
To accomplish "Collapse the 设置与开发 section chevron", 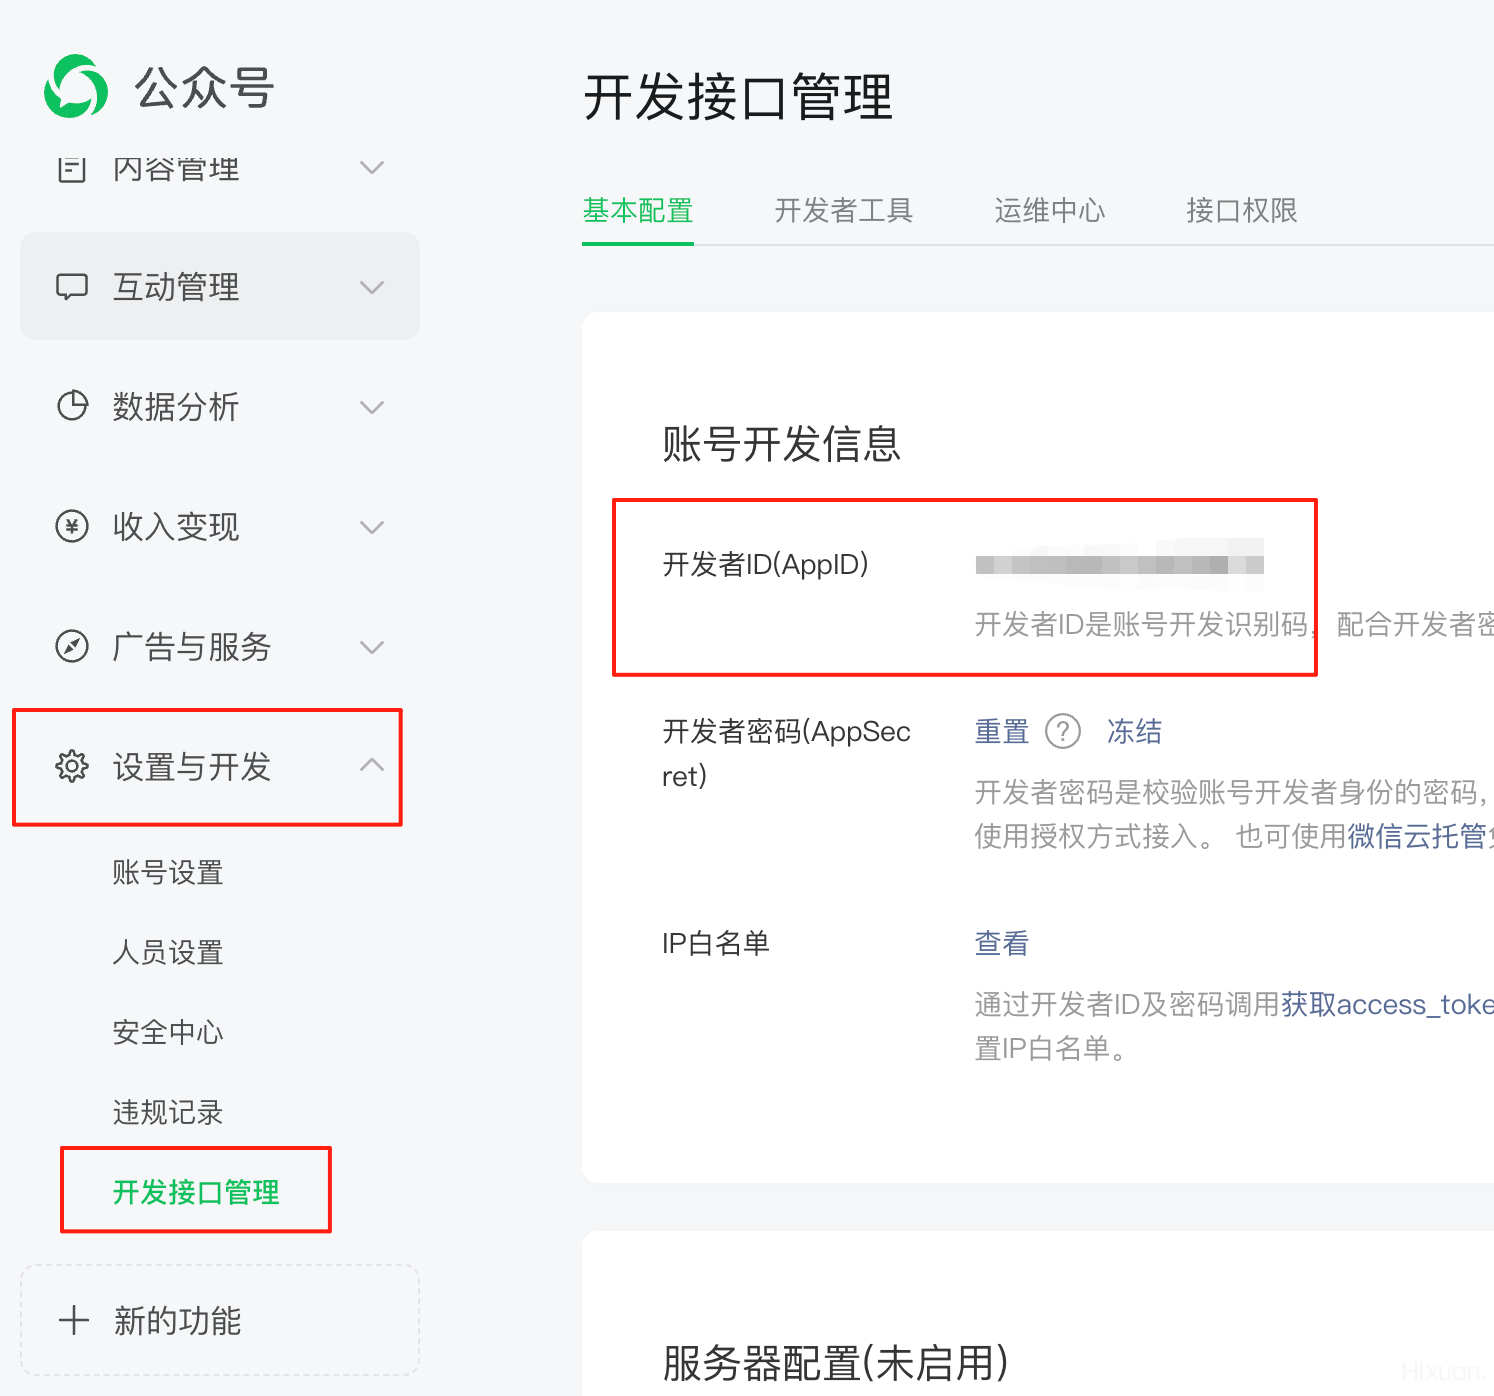I will point(372,765).
